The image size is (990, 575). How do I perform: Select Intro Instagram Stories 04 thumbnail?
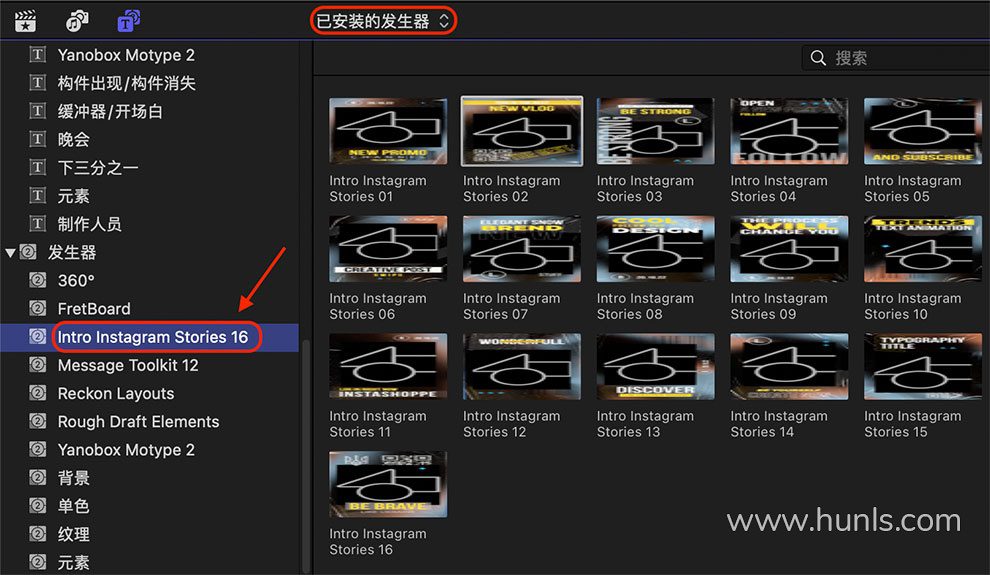[x=789, y=131]
